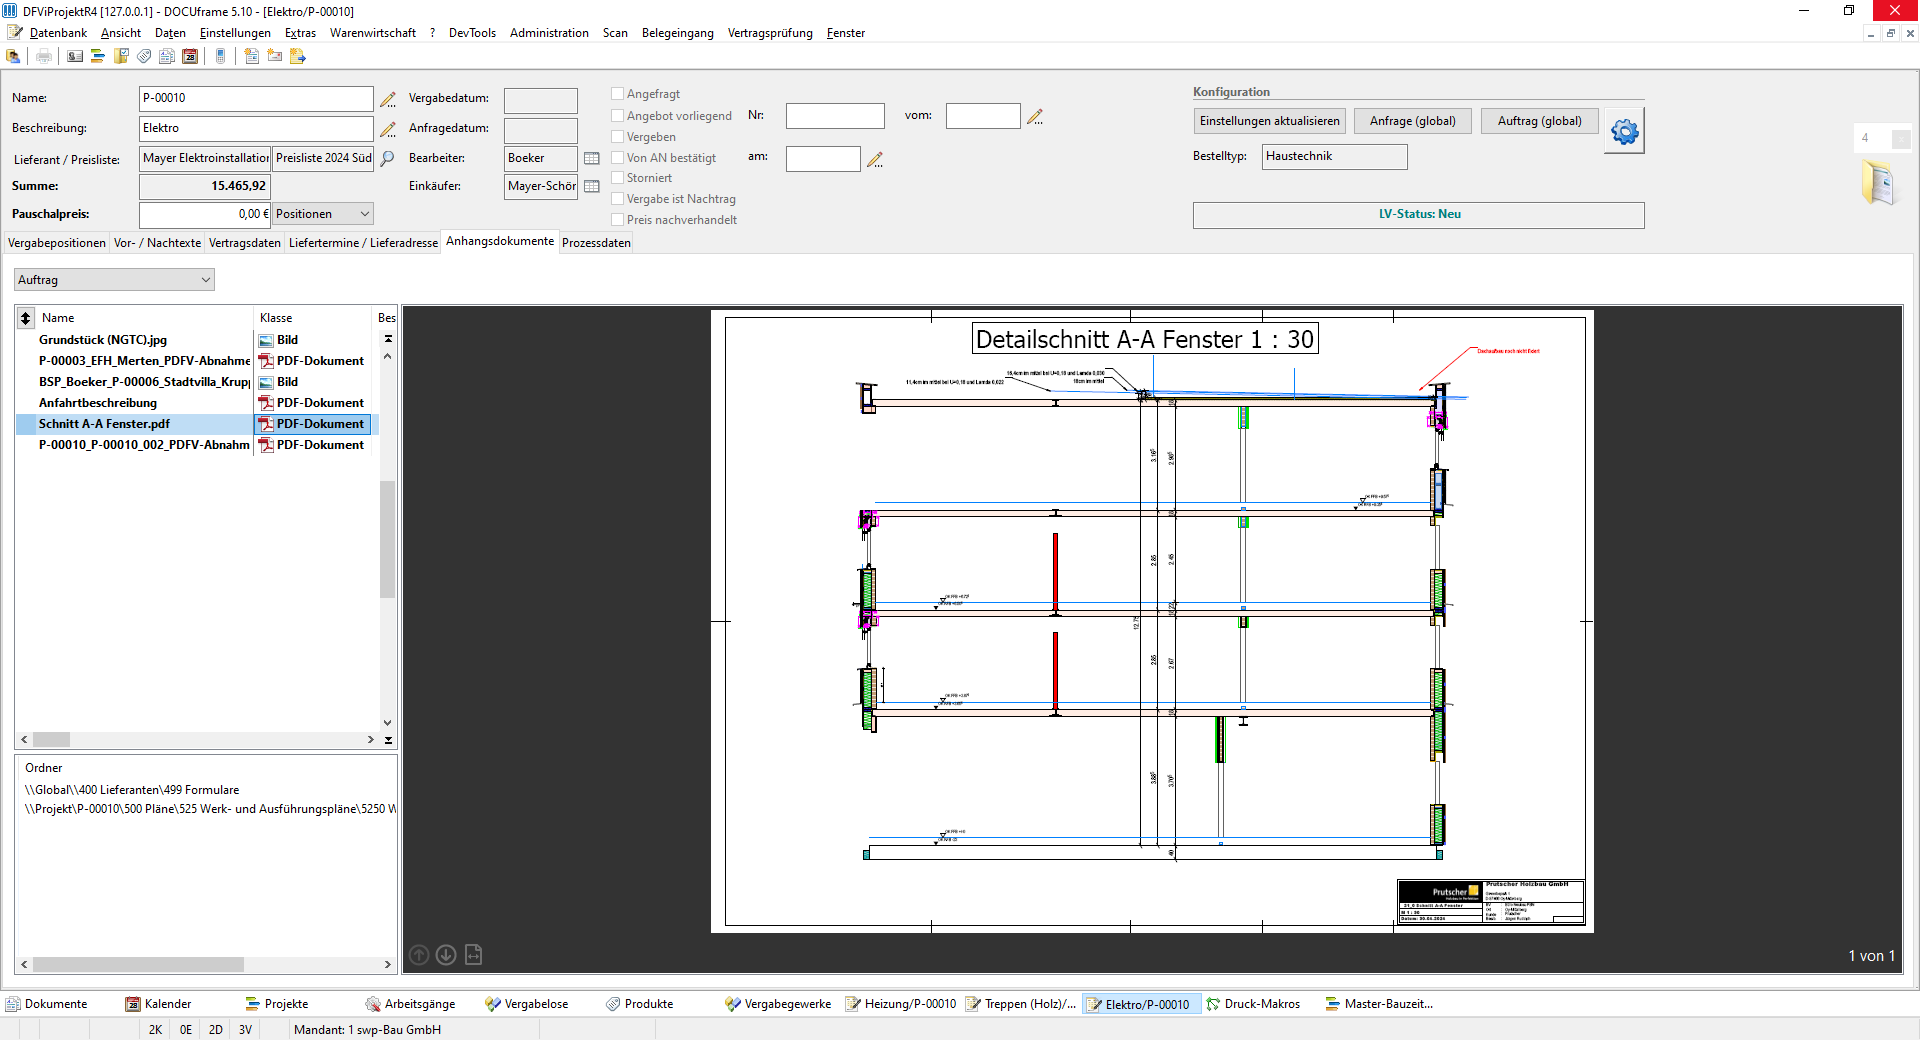
Task: Click the pencil icon beside the vom field
Action: coord(1035,117)
